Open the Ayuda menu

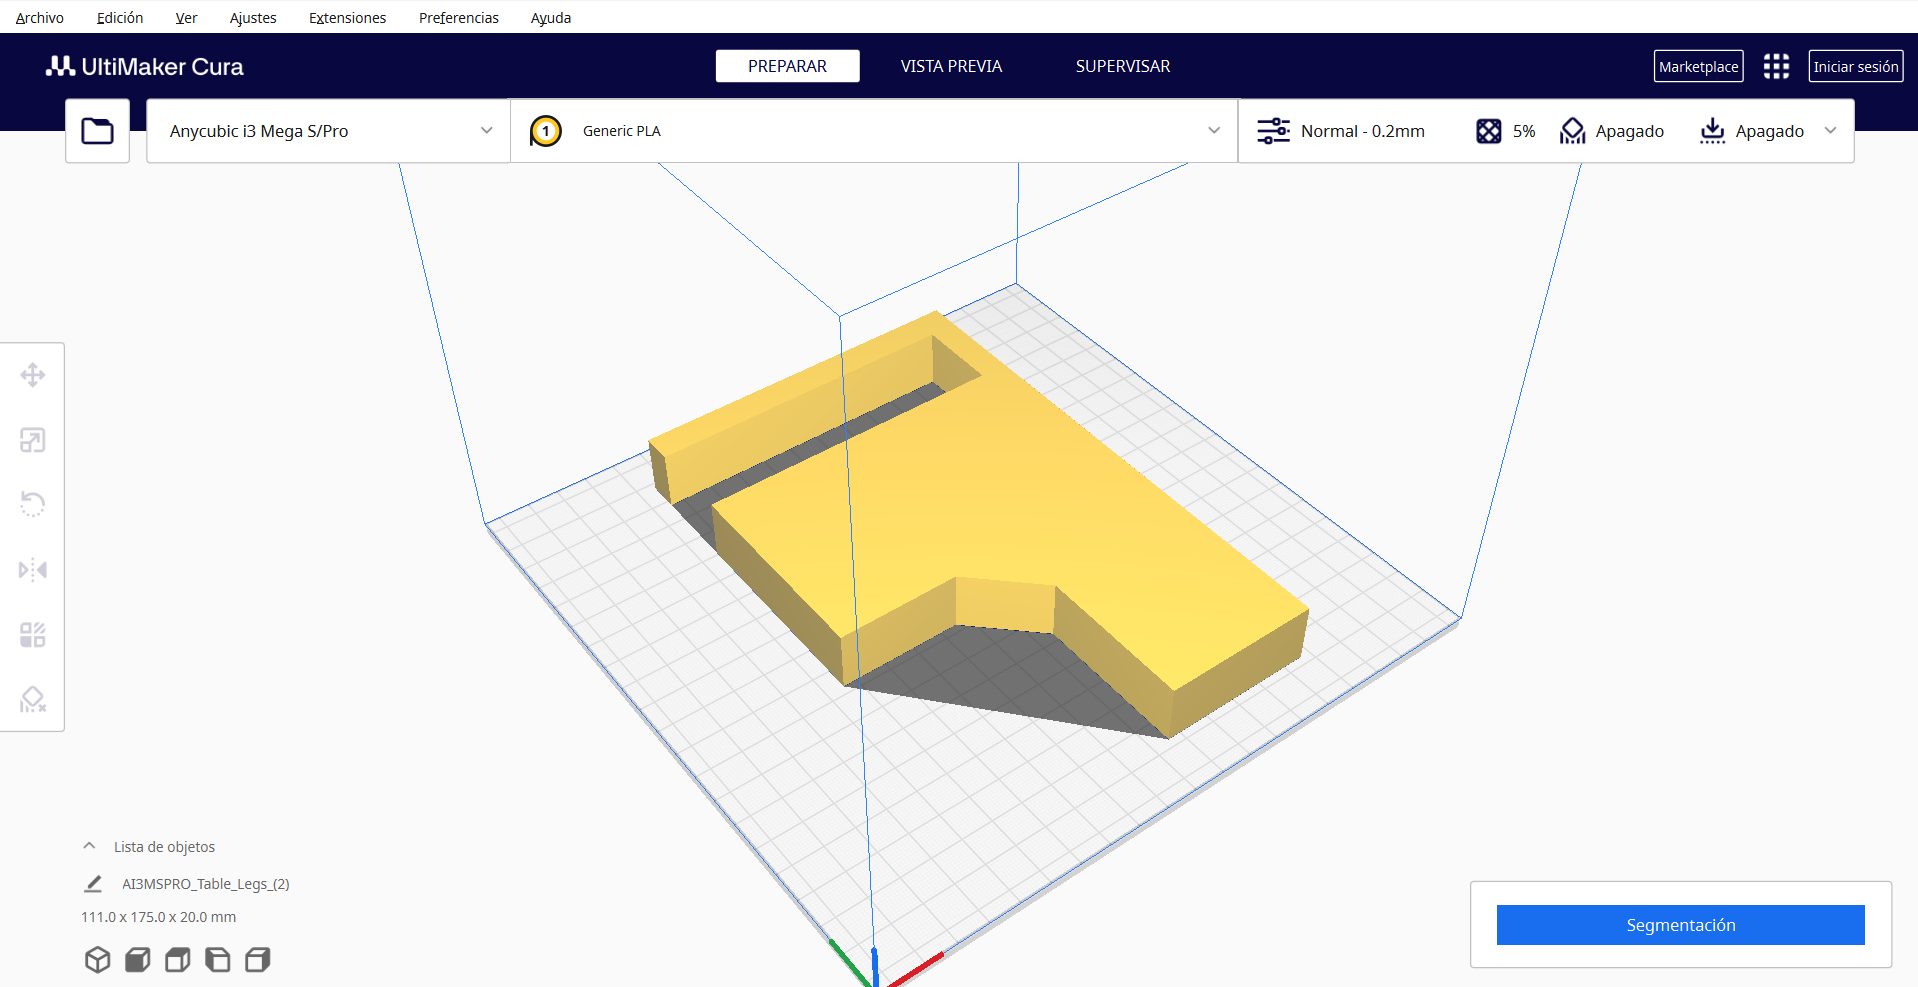tap(551, 18)
